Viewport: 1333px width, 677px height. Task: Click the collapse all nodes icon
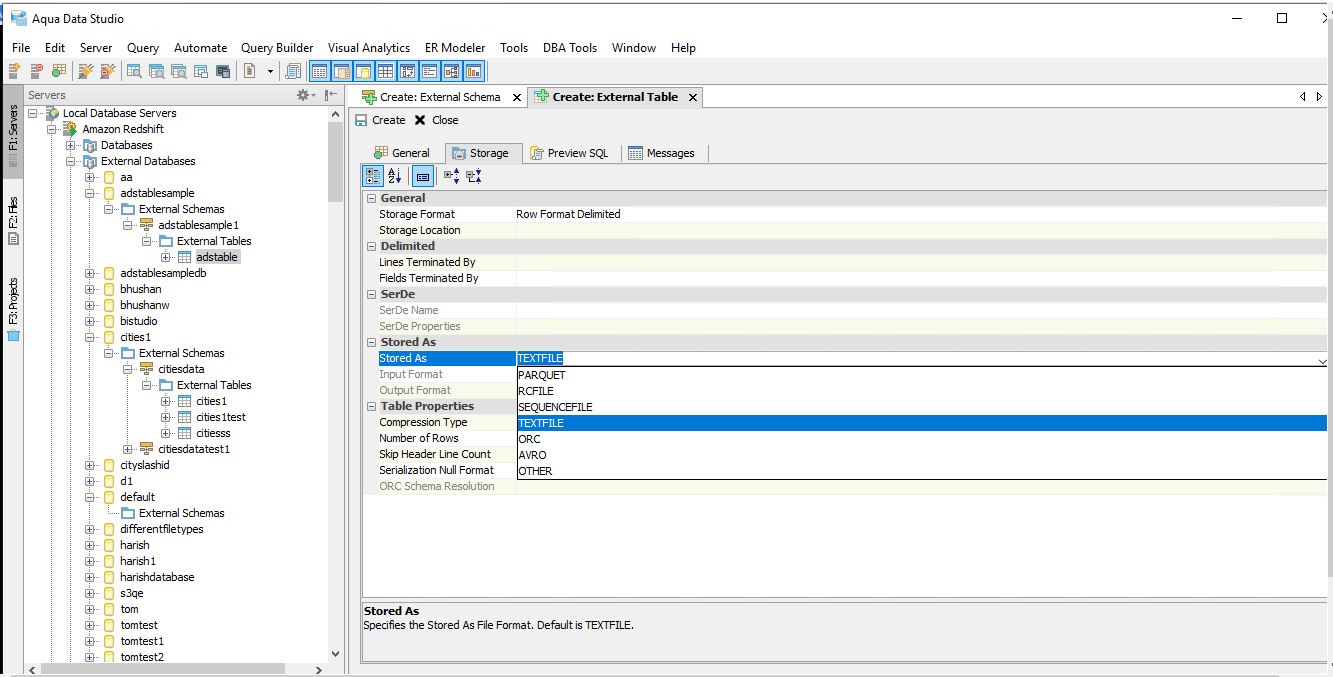pyautogui.click(x=474, y=176)
